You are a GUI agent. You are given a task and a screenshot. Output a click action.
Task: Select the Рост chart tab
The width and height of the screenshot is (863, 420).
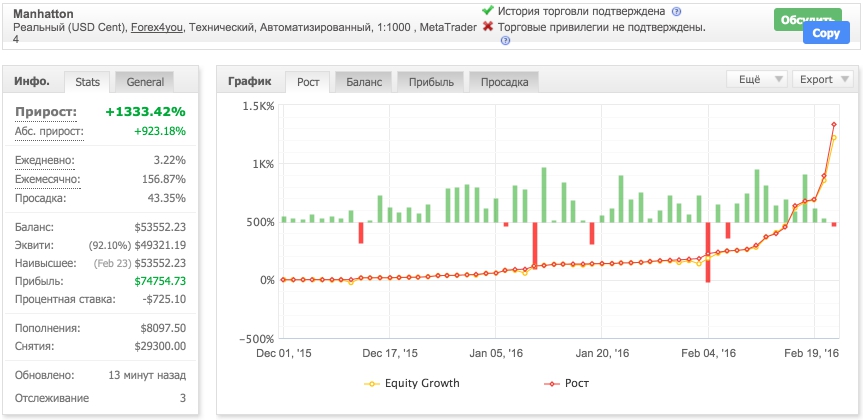point(309,82)
